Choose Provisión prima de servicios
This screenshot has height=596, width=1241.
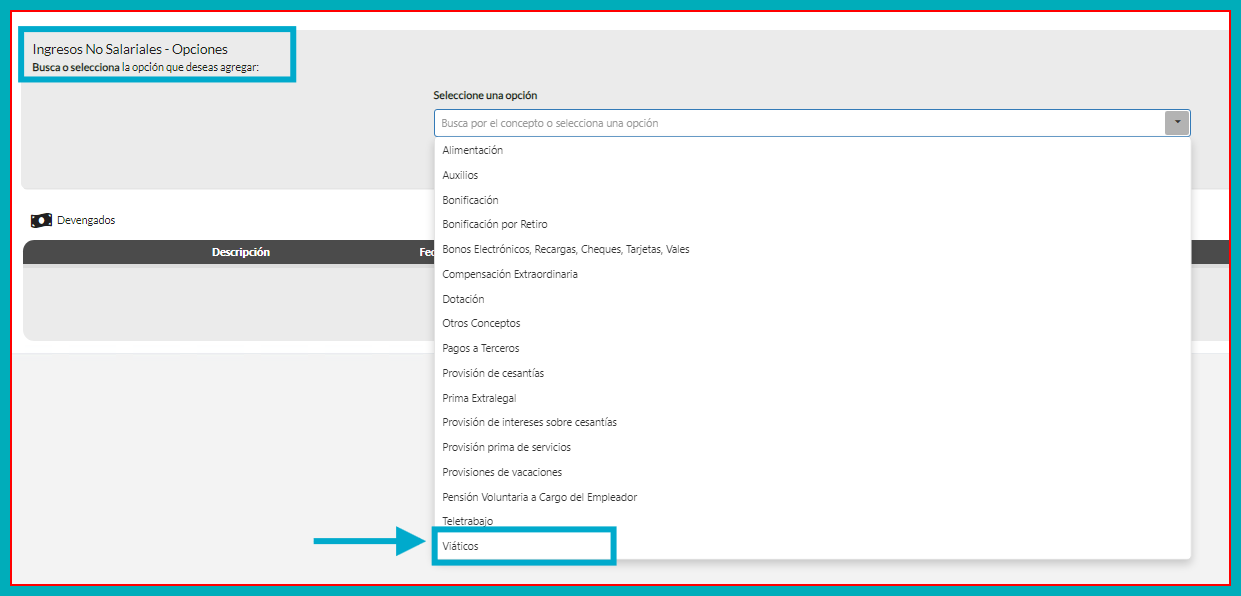point(812,447)
